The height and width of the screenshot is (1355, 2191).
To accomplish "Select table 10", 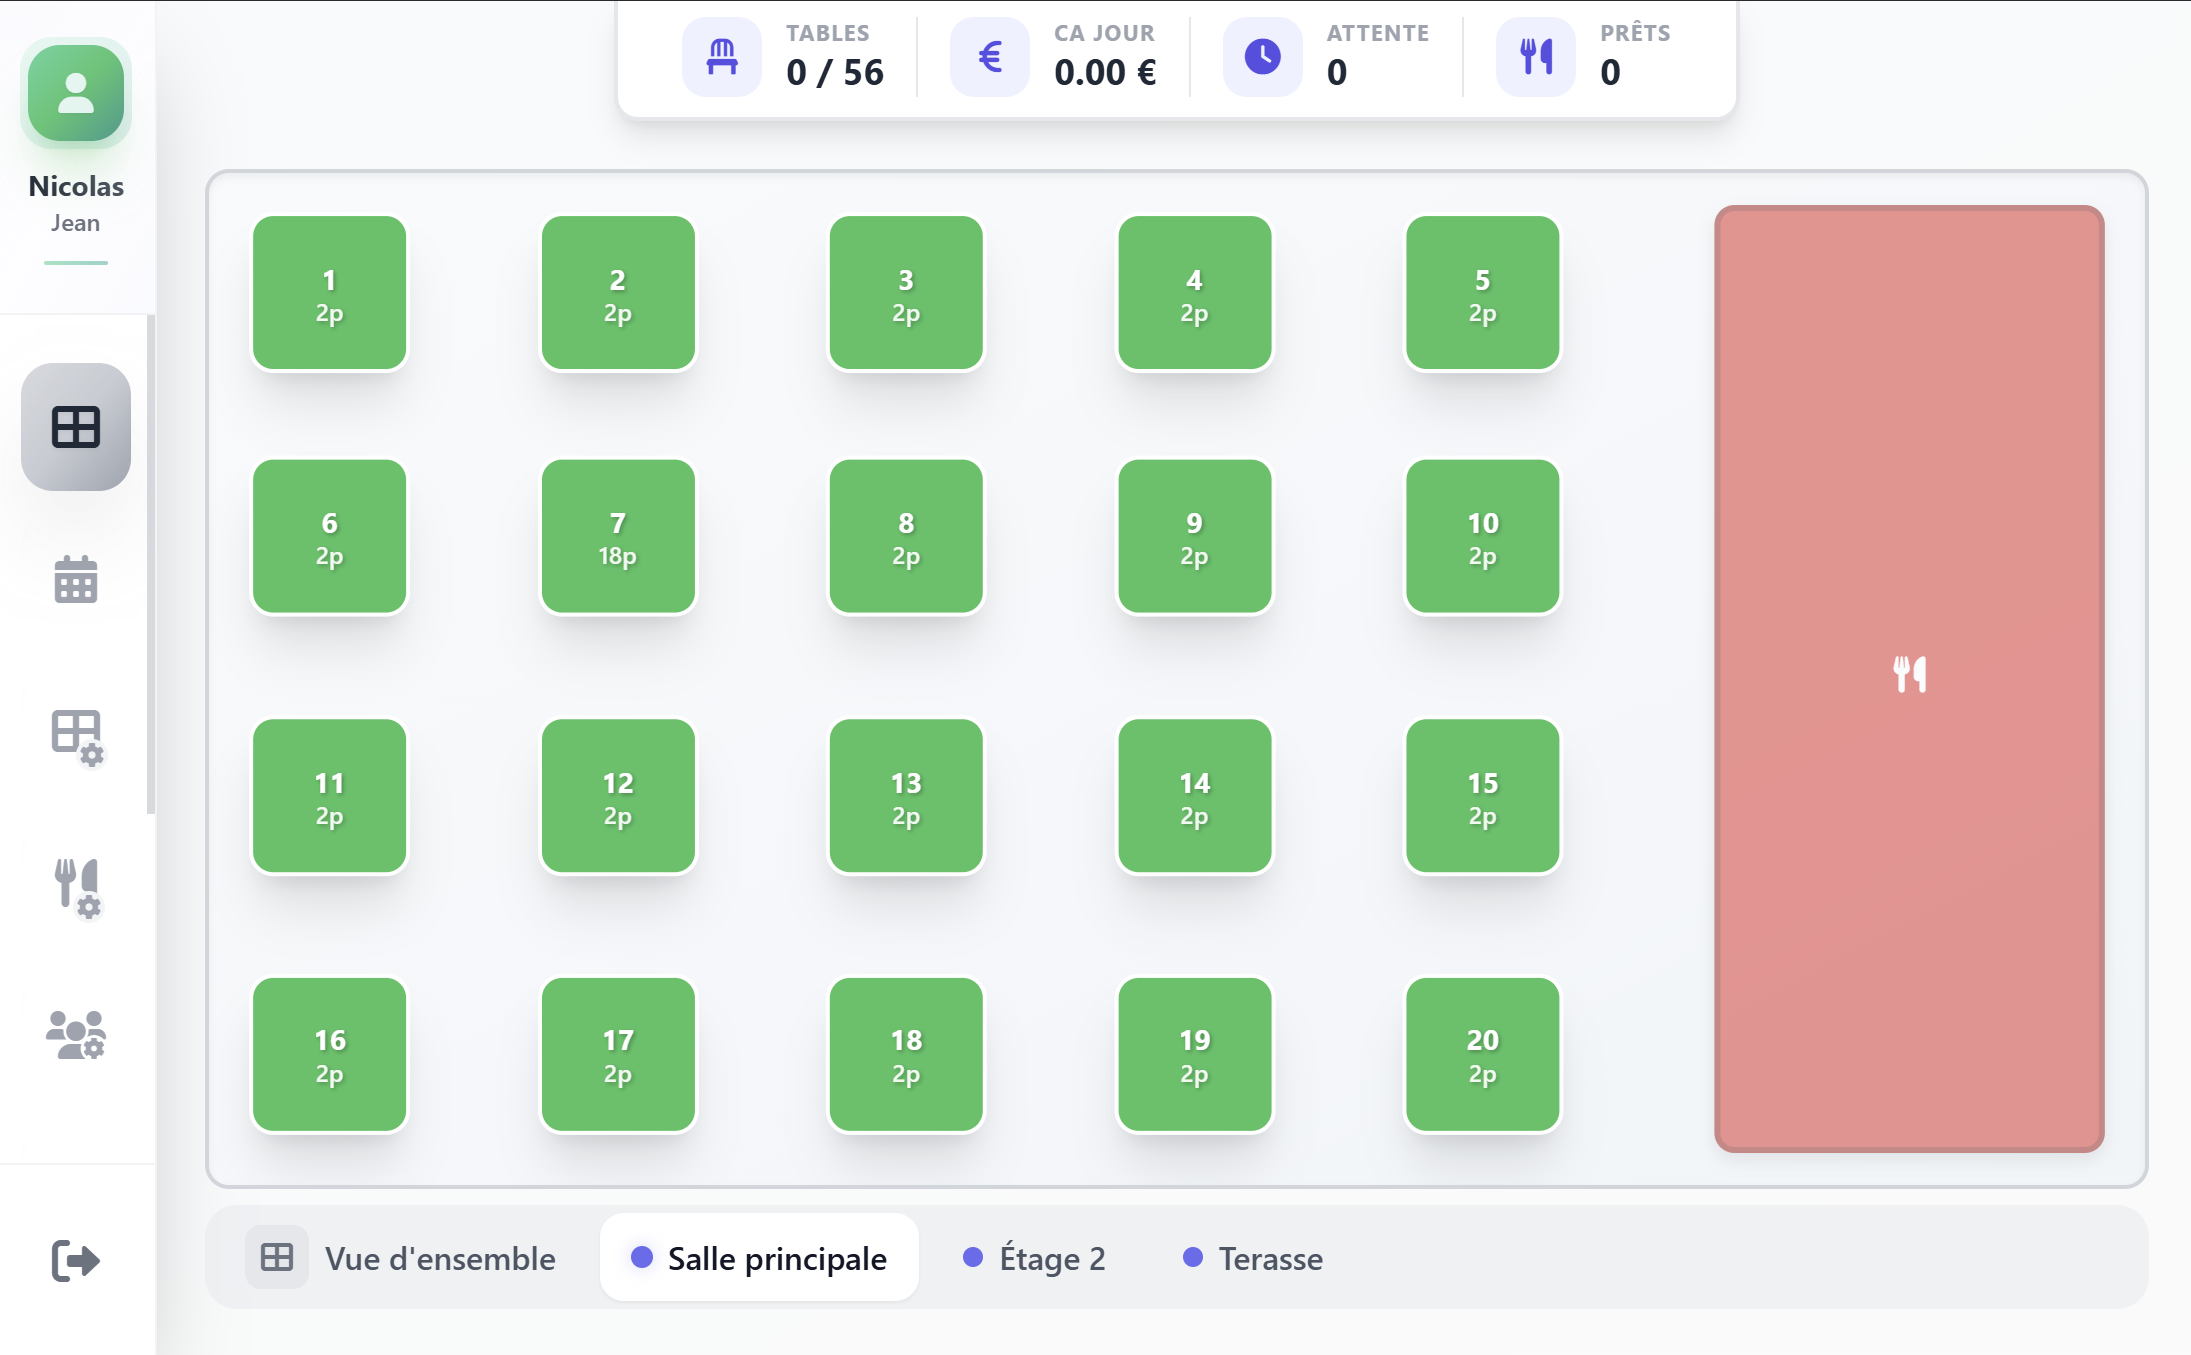I will pyautogui.click(x=1483, y=536).
